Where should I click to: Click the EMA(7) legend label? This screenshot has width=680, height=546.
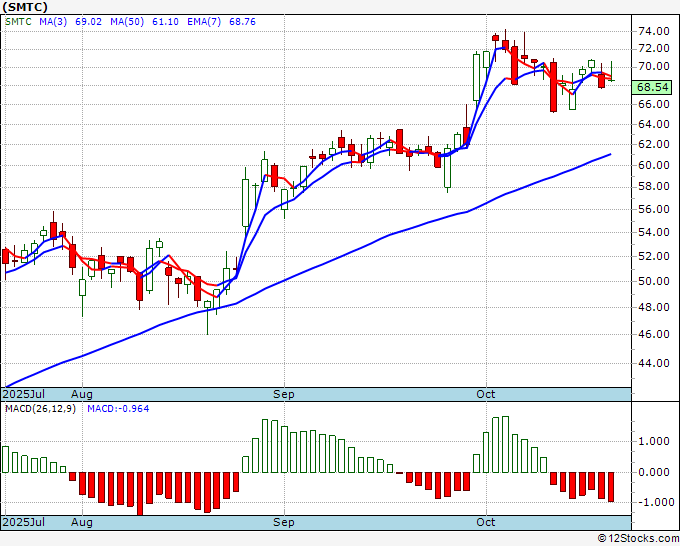coord(204,22)
